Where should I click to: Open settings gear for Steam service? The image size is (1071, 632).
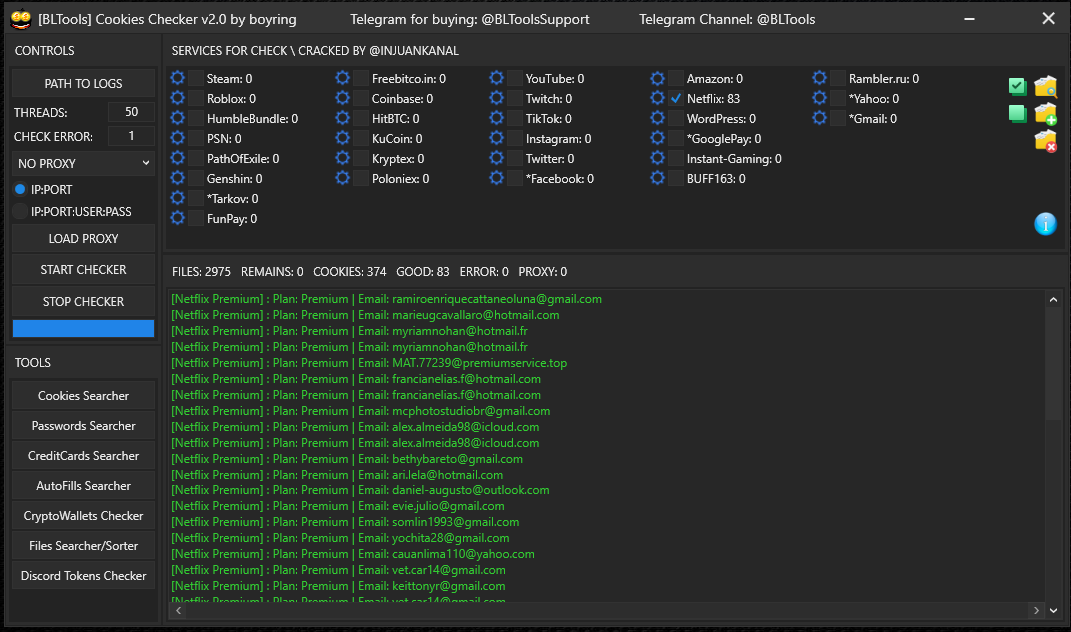(x=178, y=78)
